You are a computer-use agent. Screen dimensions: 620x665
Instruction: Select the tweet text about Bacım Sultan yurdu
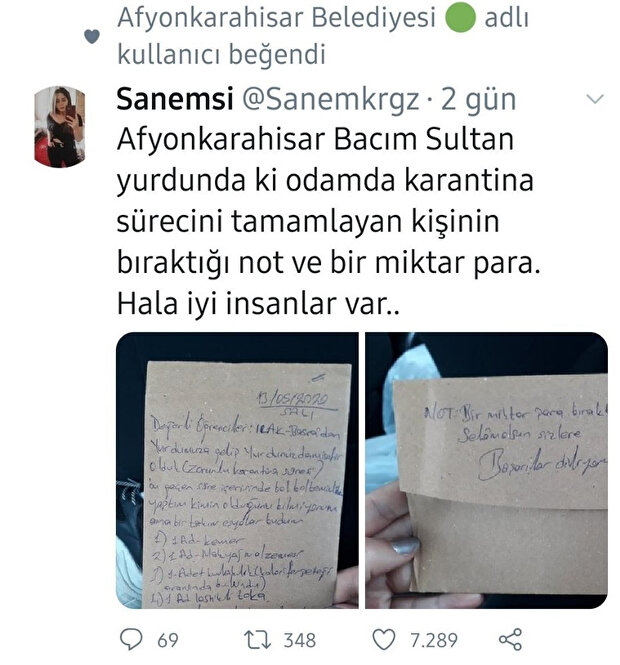pyautogui.click(x=329, y=221)
